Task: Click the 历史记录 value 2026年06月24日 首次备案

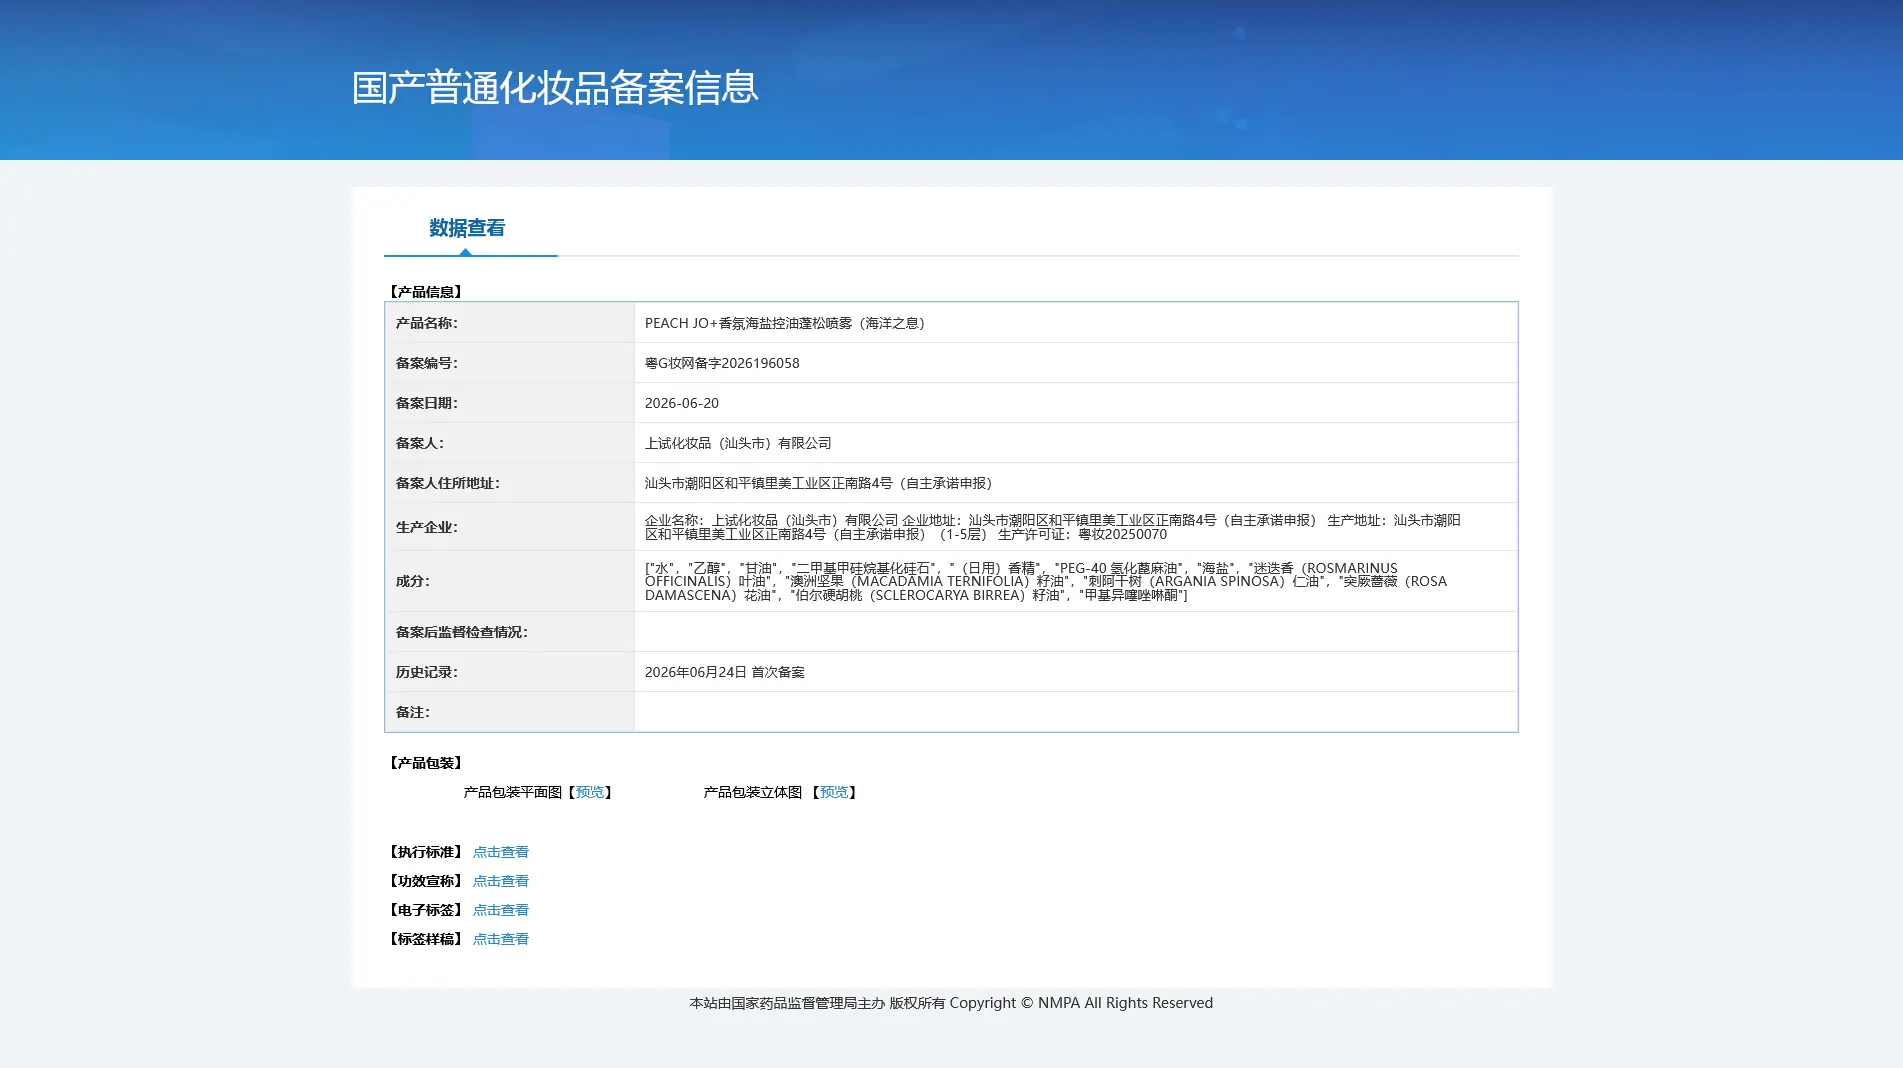Action: tap(725, 672)
